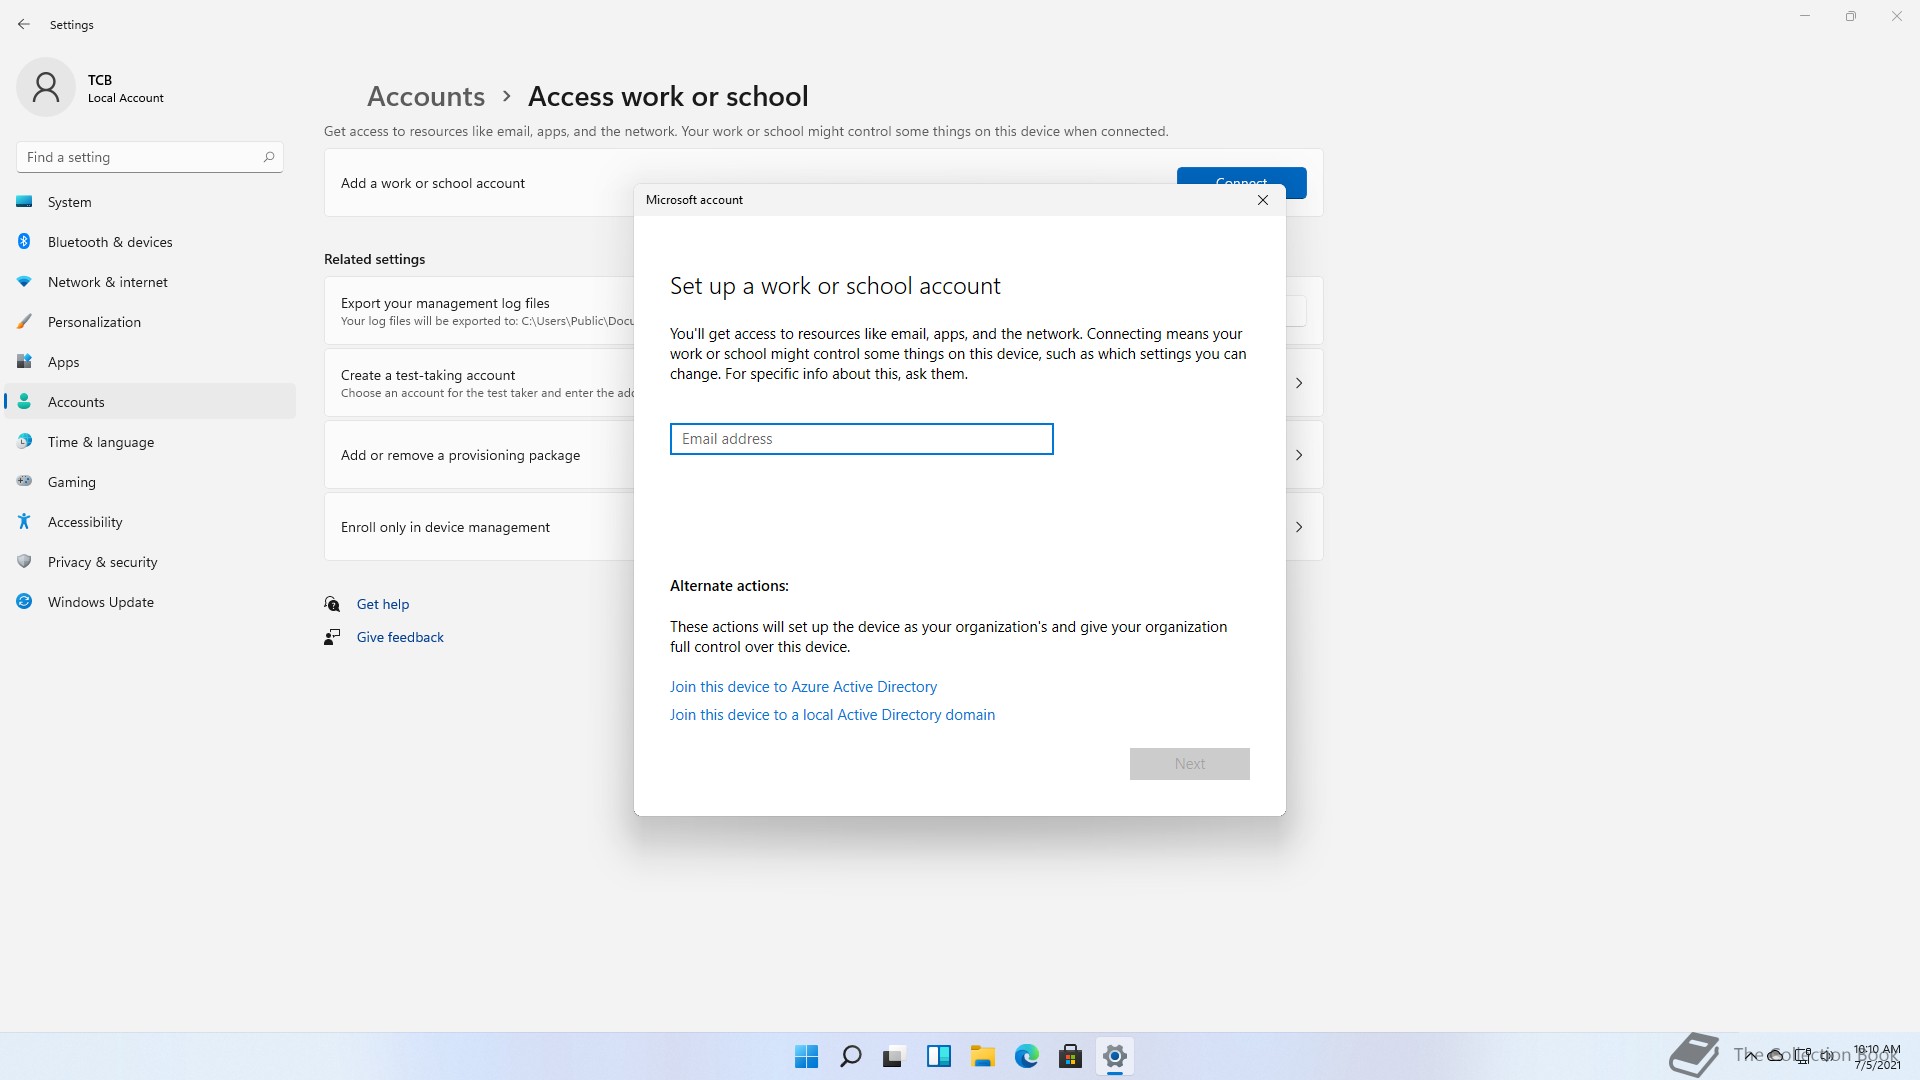Click the Privacy shield icon

[x=24, y=562]
